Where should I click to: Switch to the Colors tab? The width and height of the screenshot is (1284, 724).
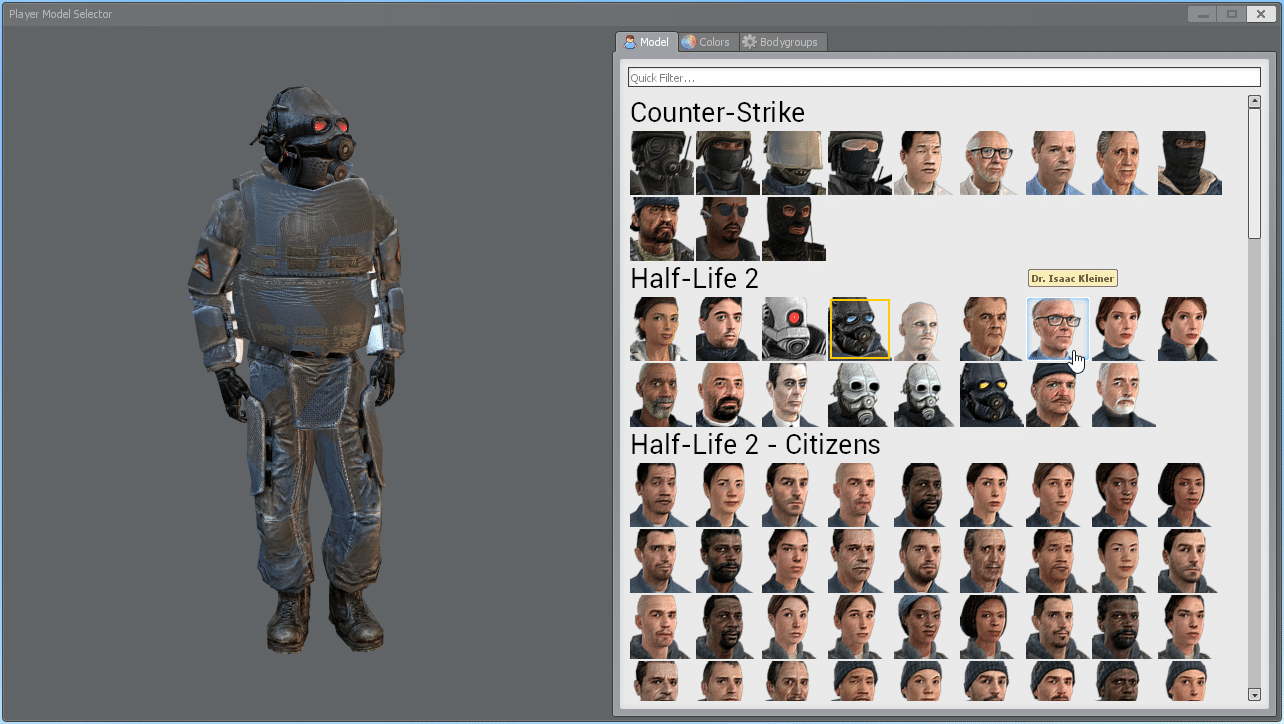coord(707,42)
